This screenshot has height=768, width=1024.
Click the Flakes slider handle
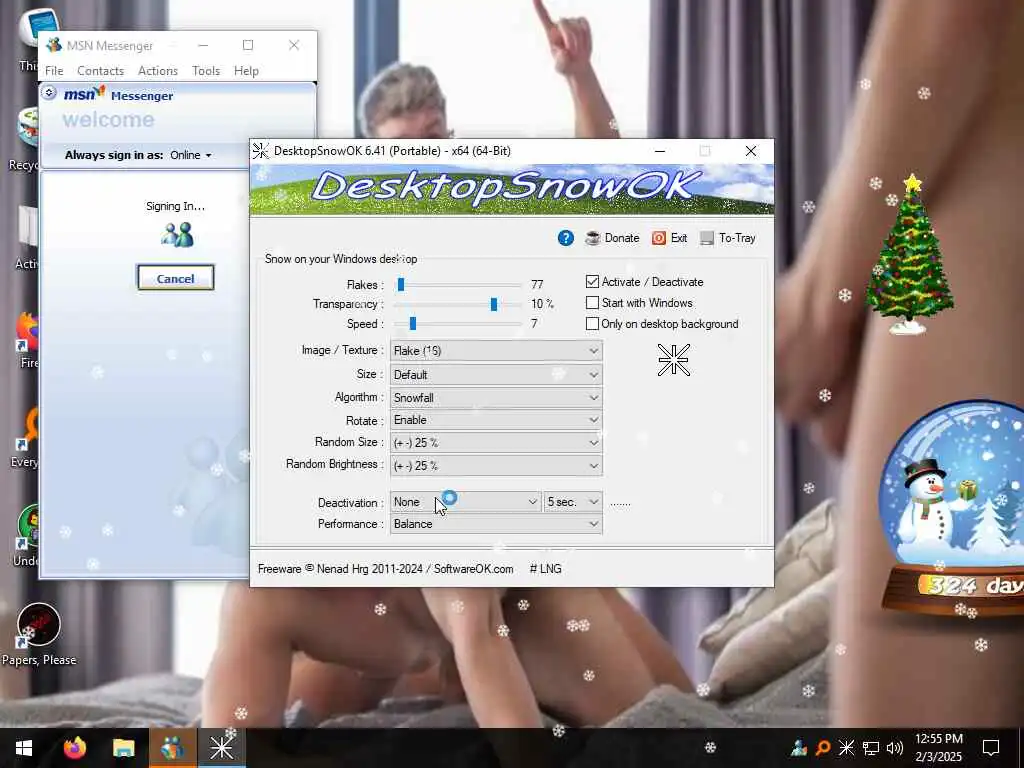[401, 284]
